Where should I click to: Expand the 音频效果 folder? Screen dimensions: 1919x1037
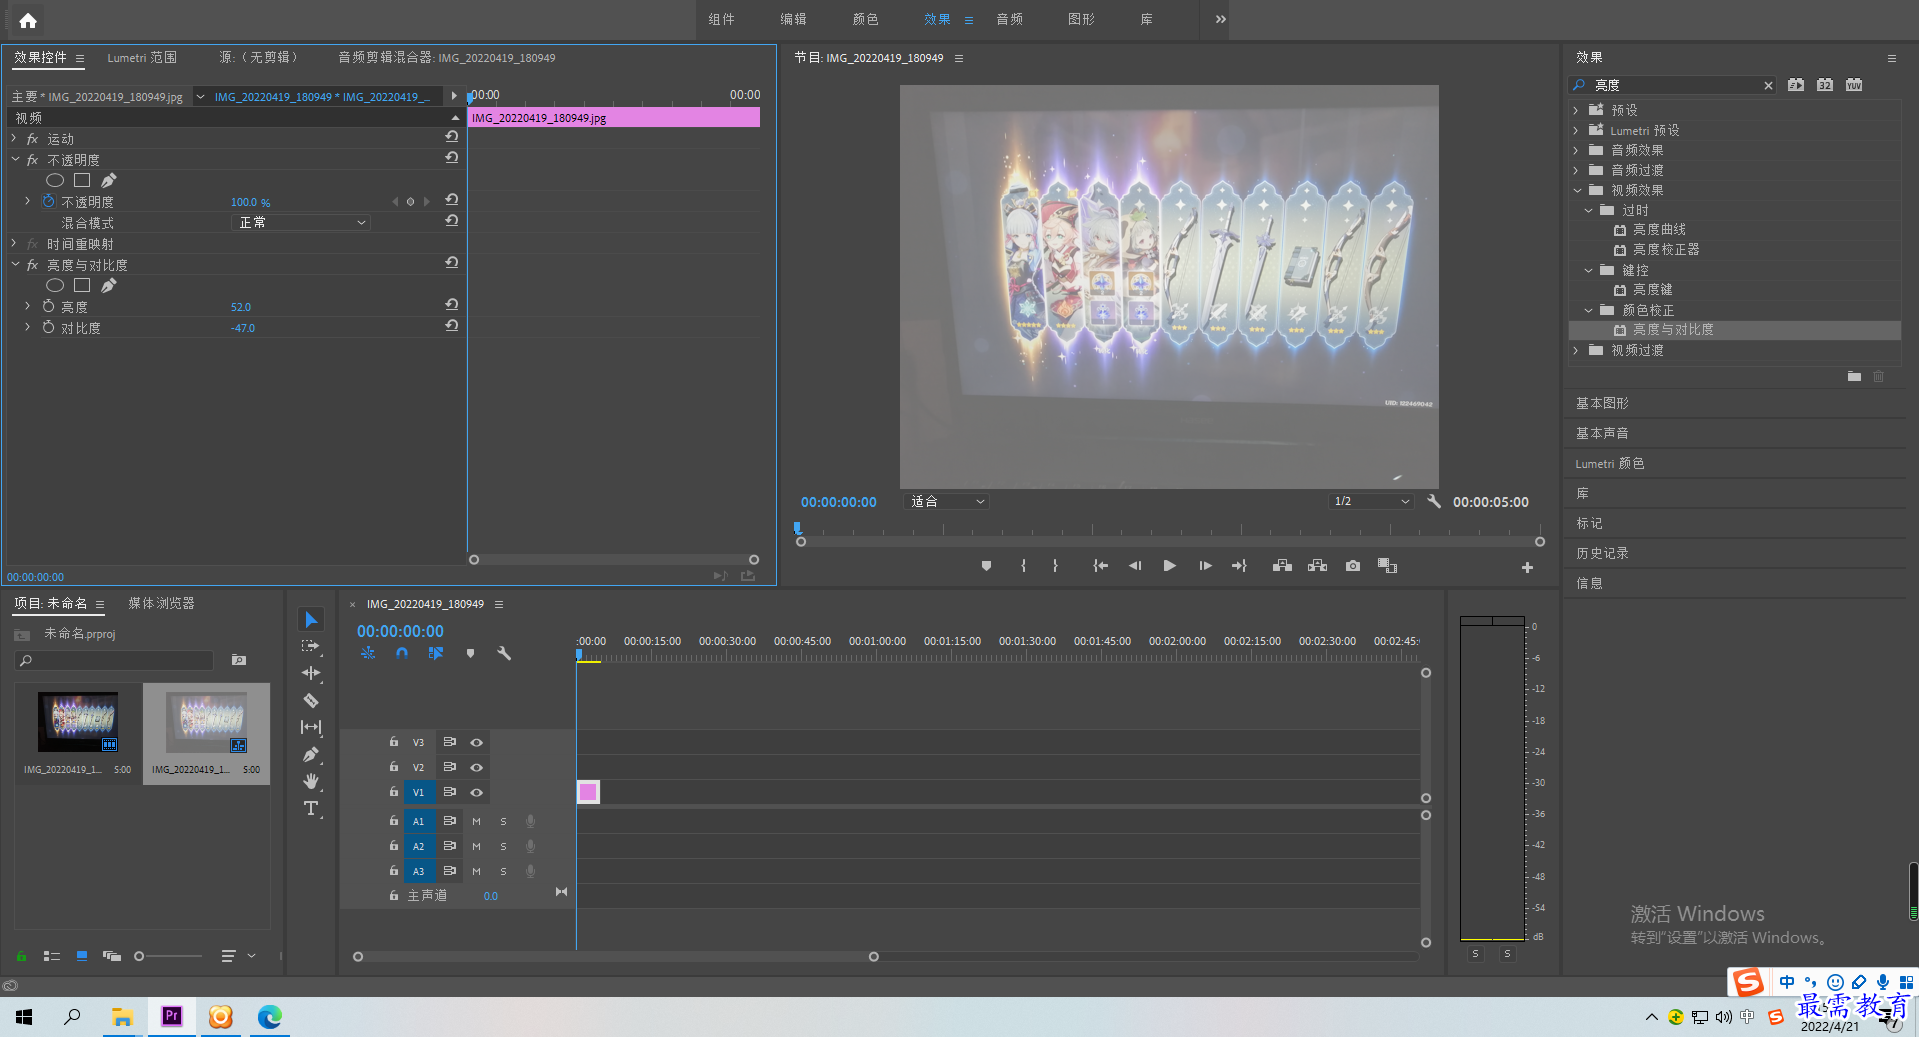(x=1576, y=150)
